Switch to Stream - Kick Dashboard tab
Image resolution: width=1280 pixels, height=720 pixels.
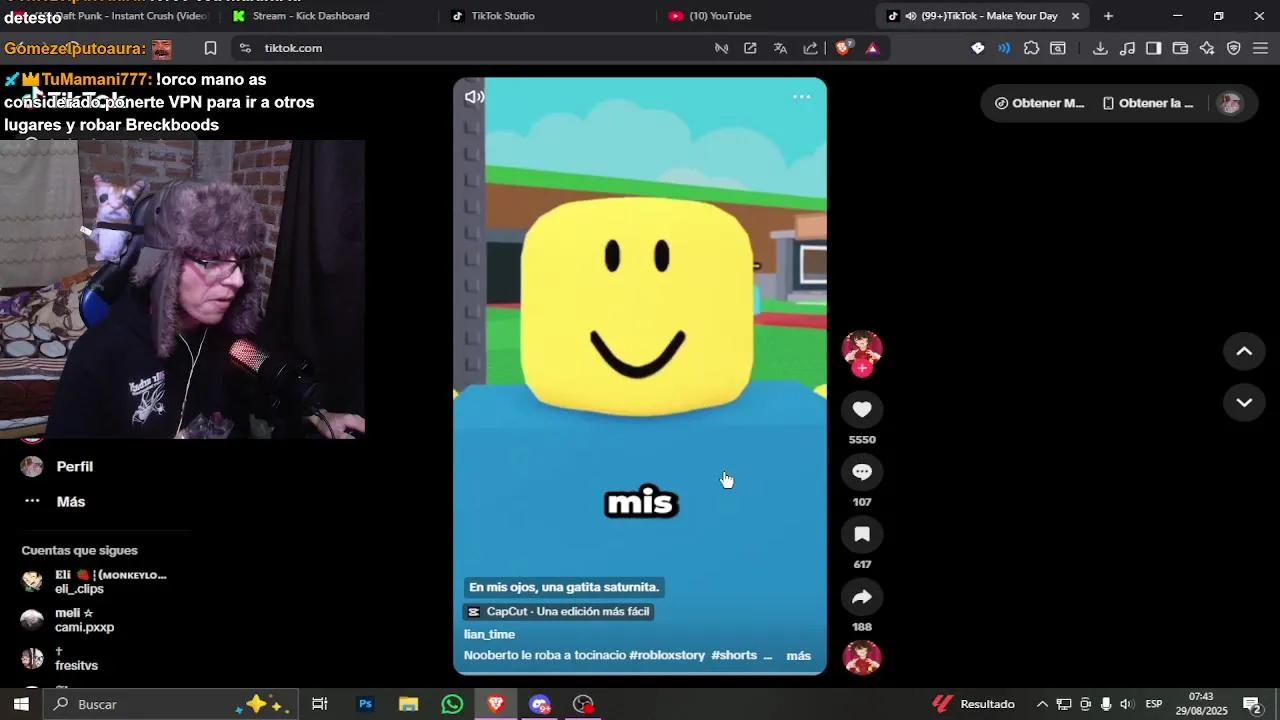[x=310, y=16]
